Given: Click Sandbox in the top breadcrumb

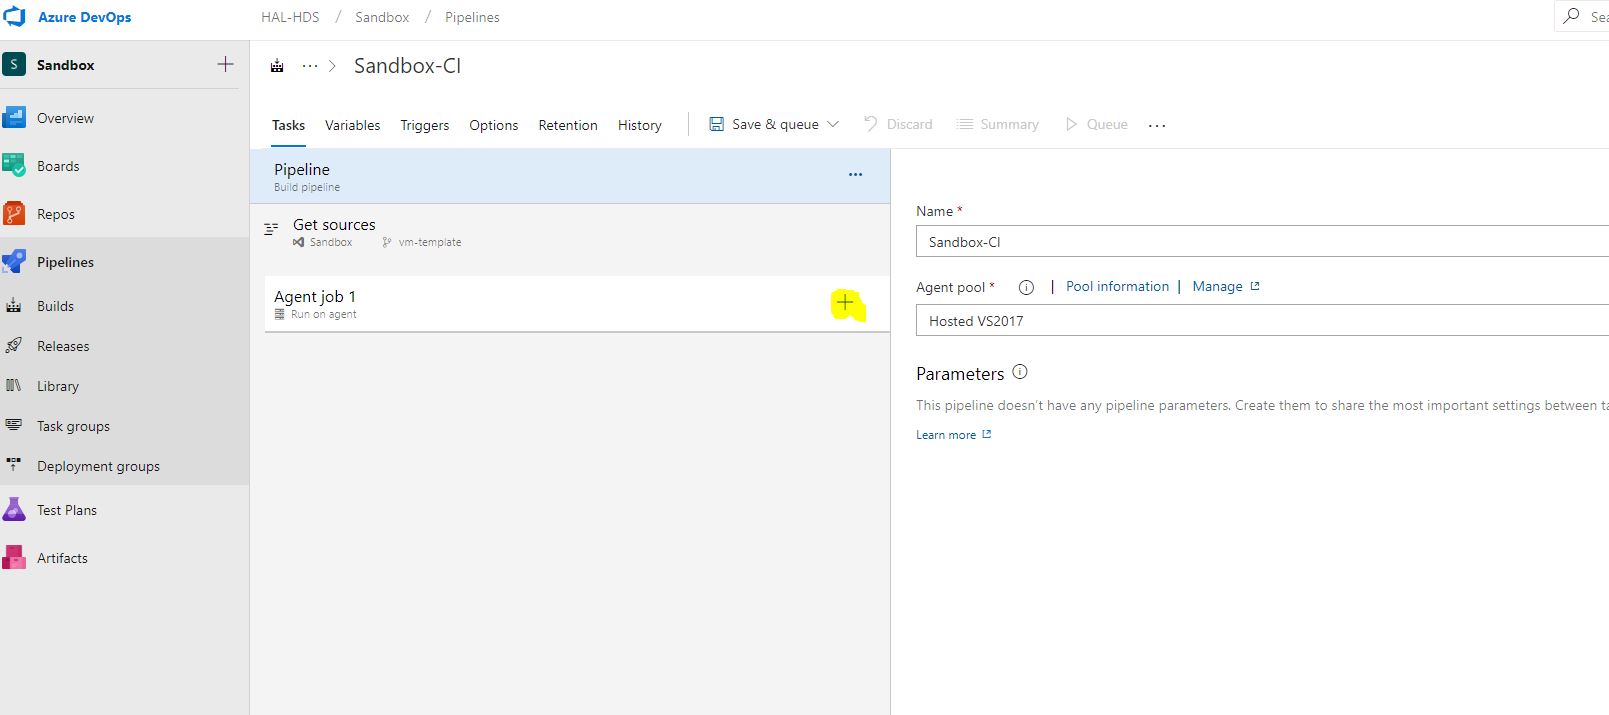Looking at the screenshot, I should coord(382,17).
